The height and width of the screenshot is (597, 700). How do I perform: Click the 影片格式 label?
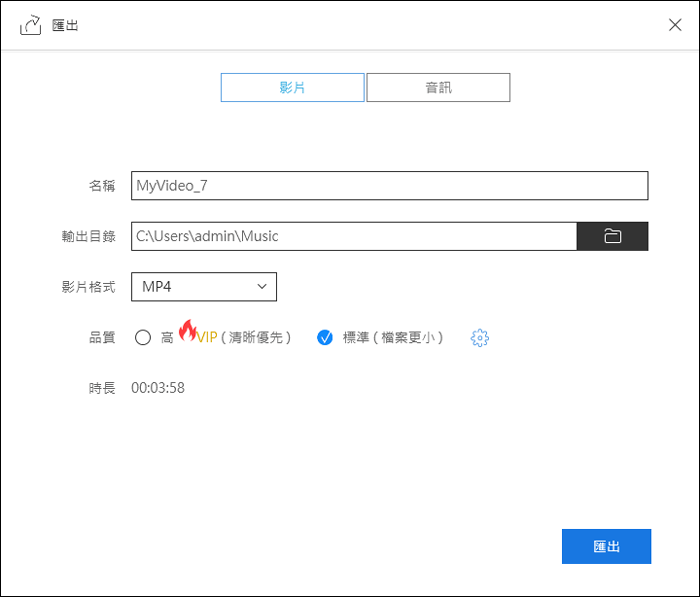click(x=88, y=287)
